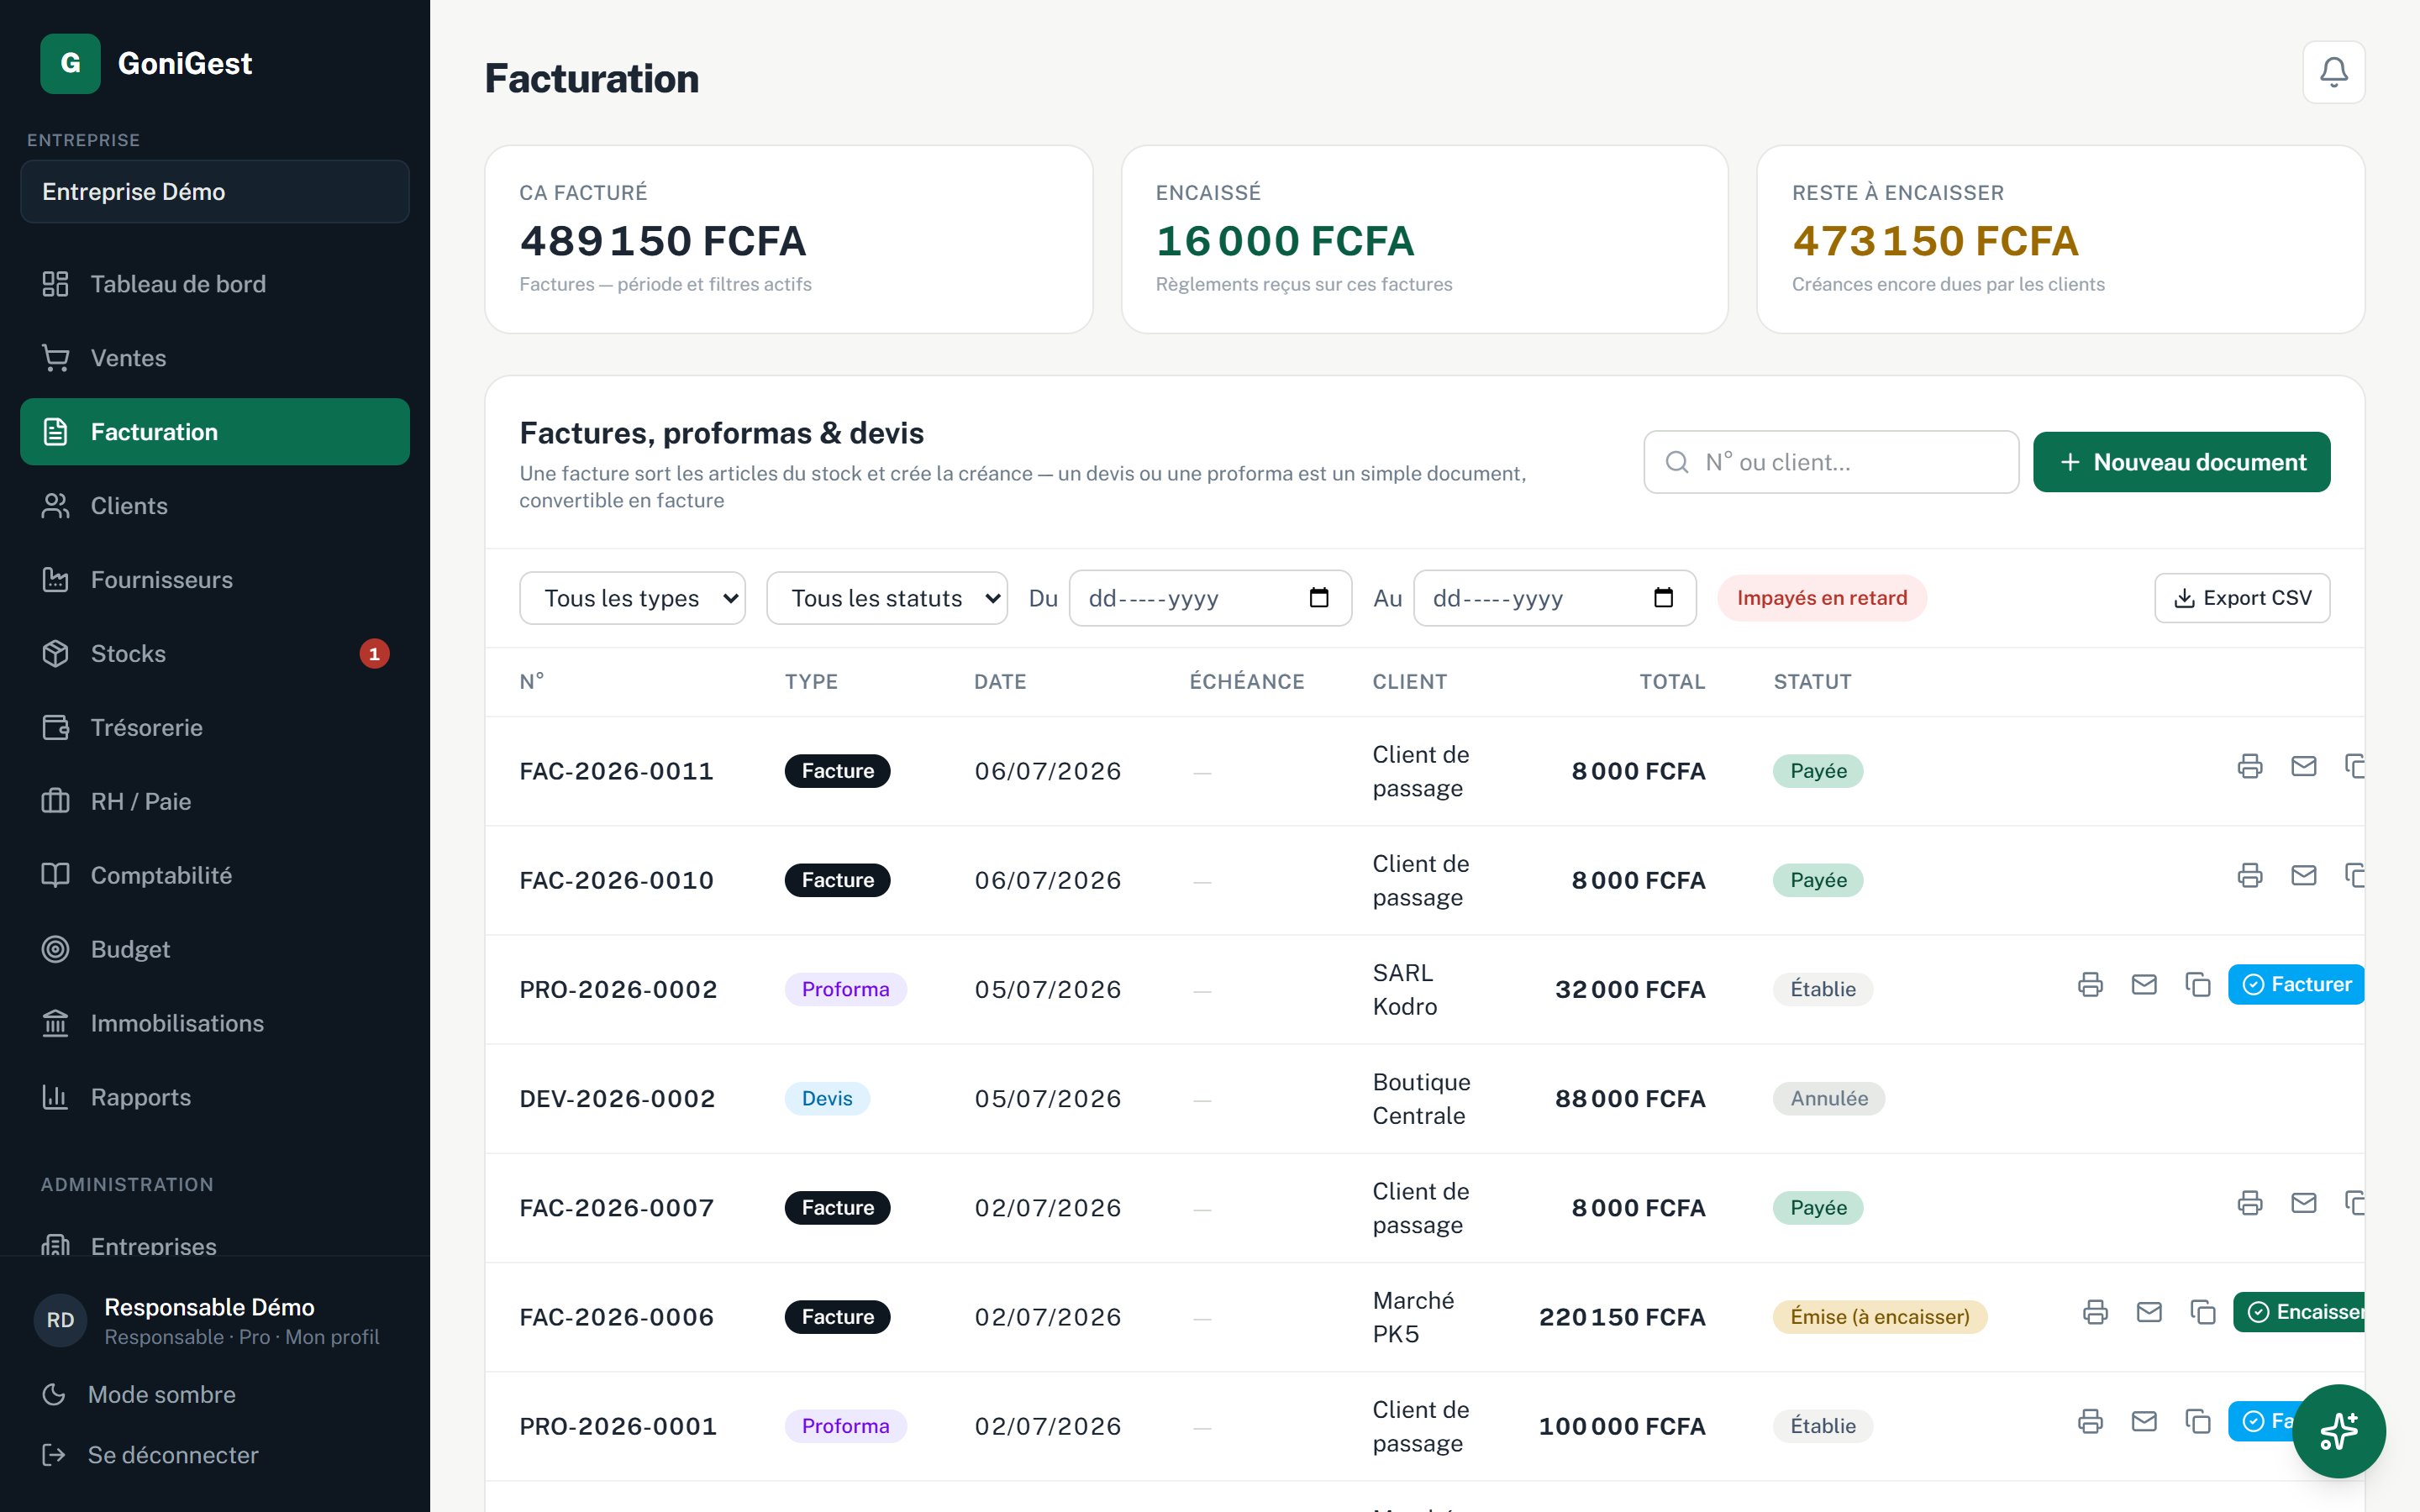Click Encaisser for FAC-2026-0006
The width and height of the screenshot is (2420, 1512).
tap(2299, 1311)
